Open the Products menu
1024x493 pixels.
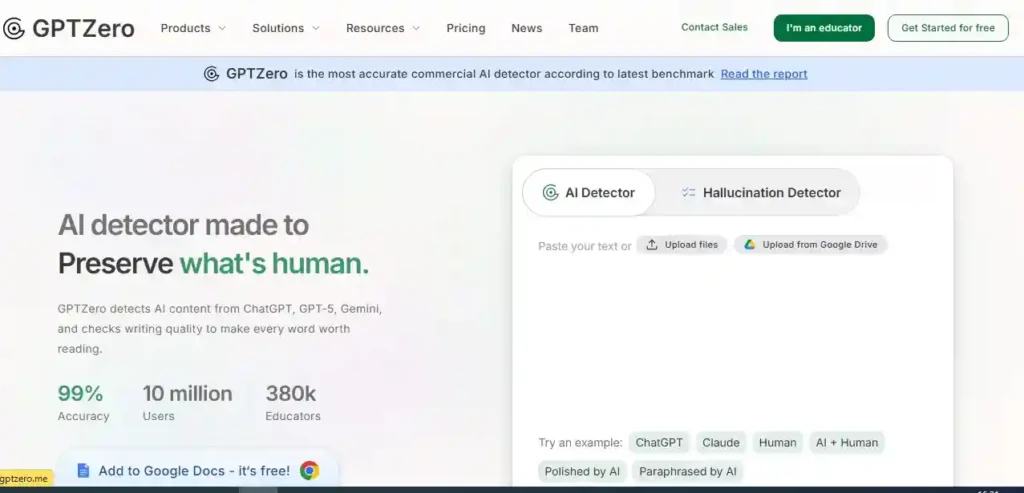click(193, 28)
